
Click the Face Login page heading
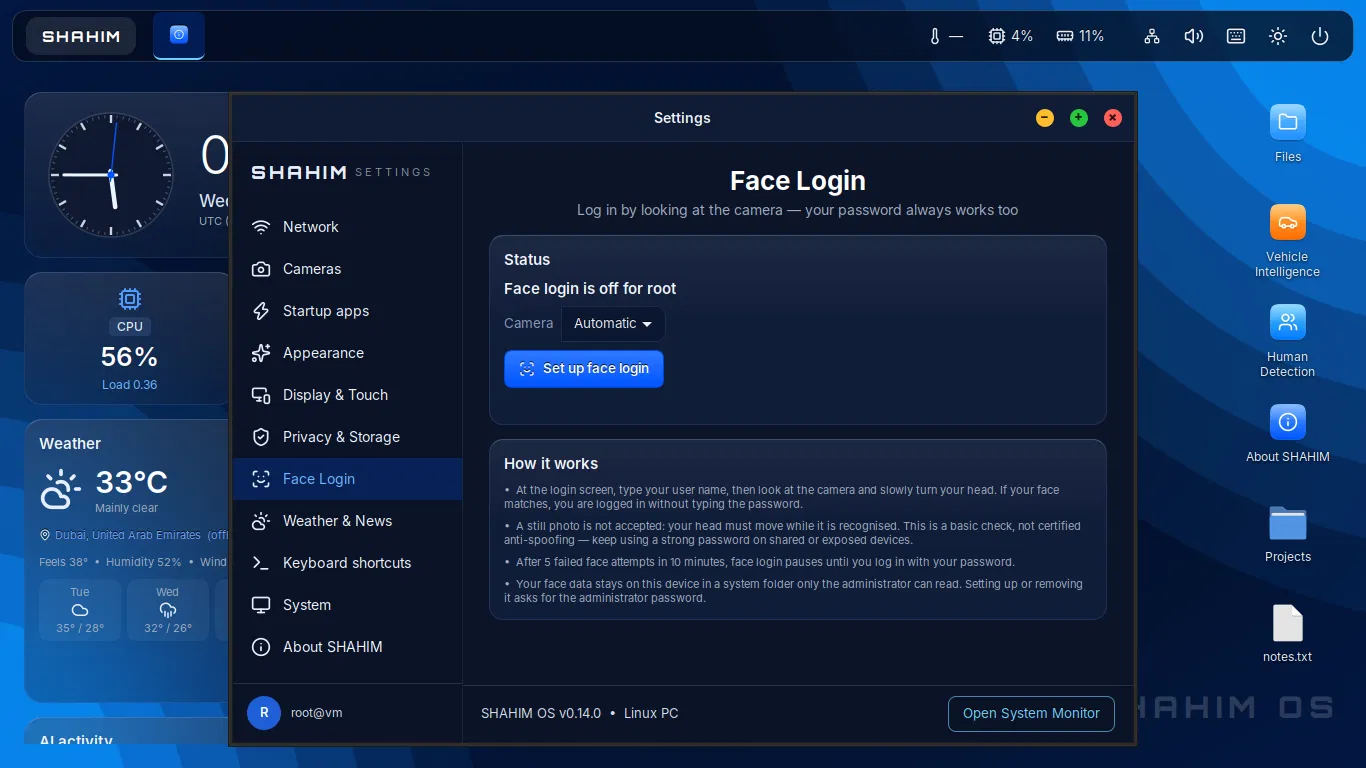coord(798,181)
